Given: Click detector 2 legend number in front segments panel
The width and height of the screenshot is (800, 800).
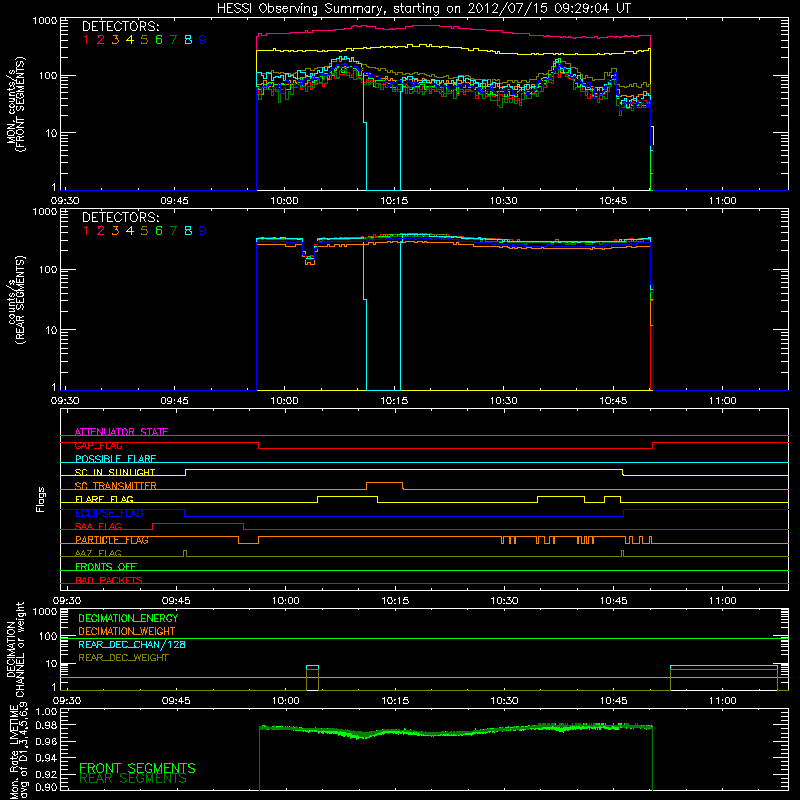Looking at the screenshot, I should [x=101, y=40].
